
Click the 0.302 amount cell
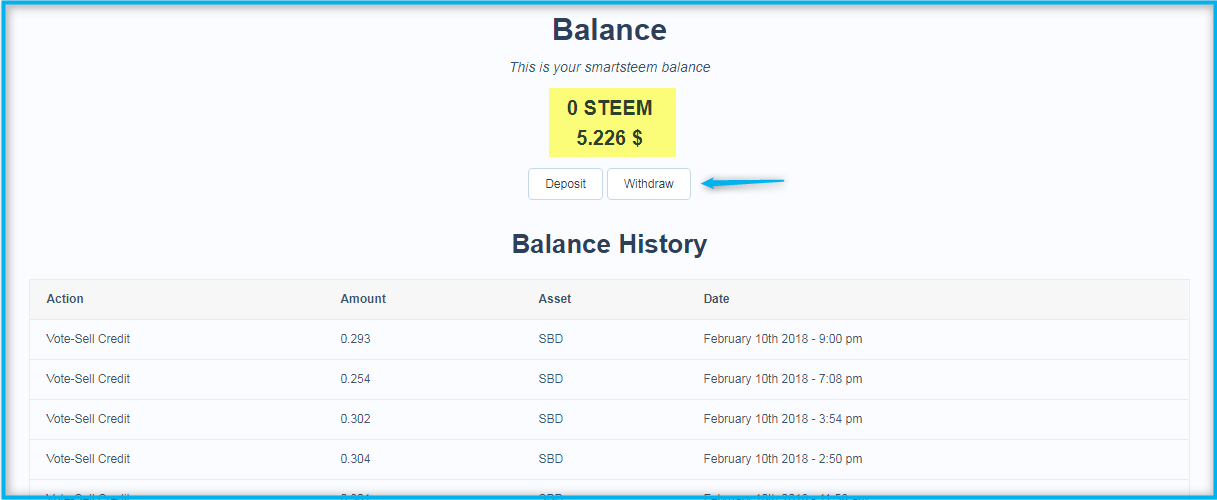[355, 419]
